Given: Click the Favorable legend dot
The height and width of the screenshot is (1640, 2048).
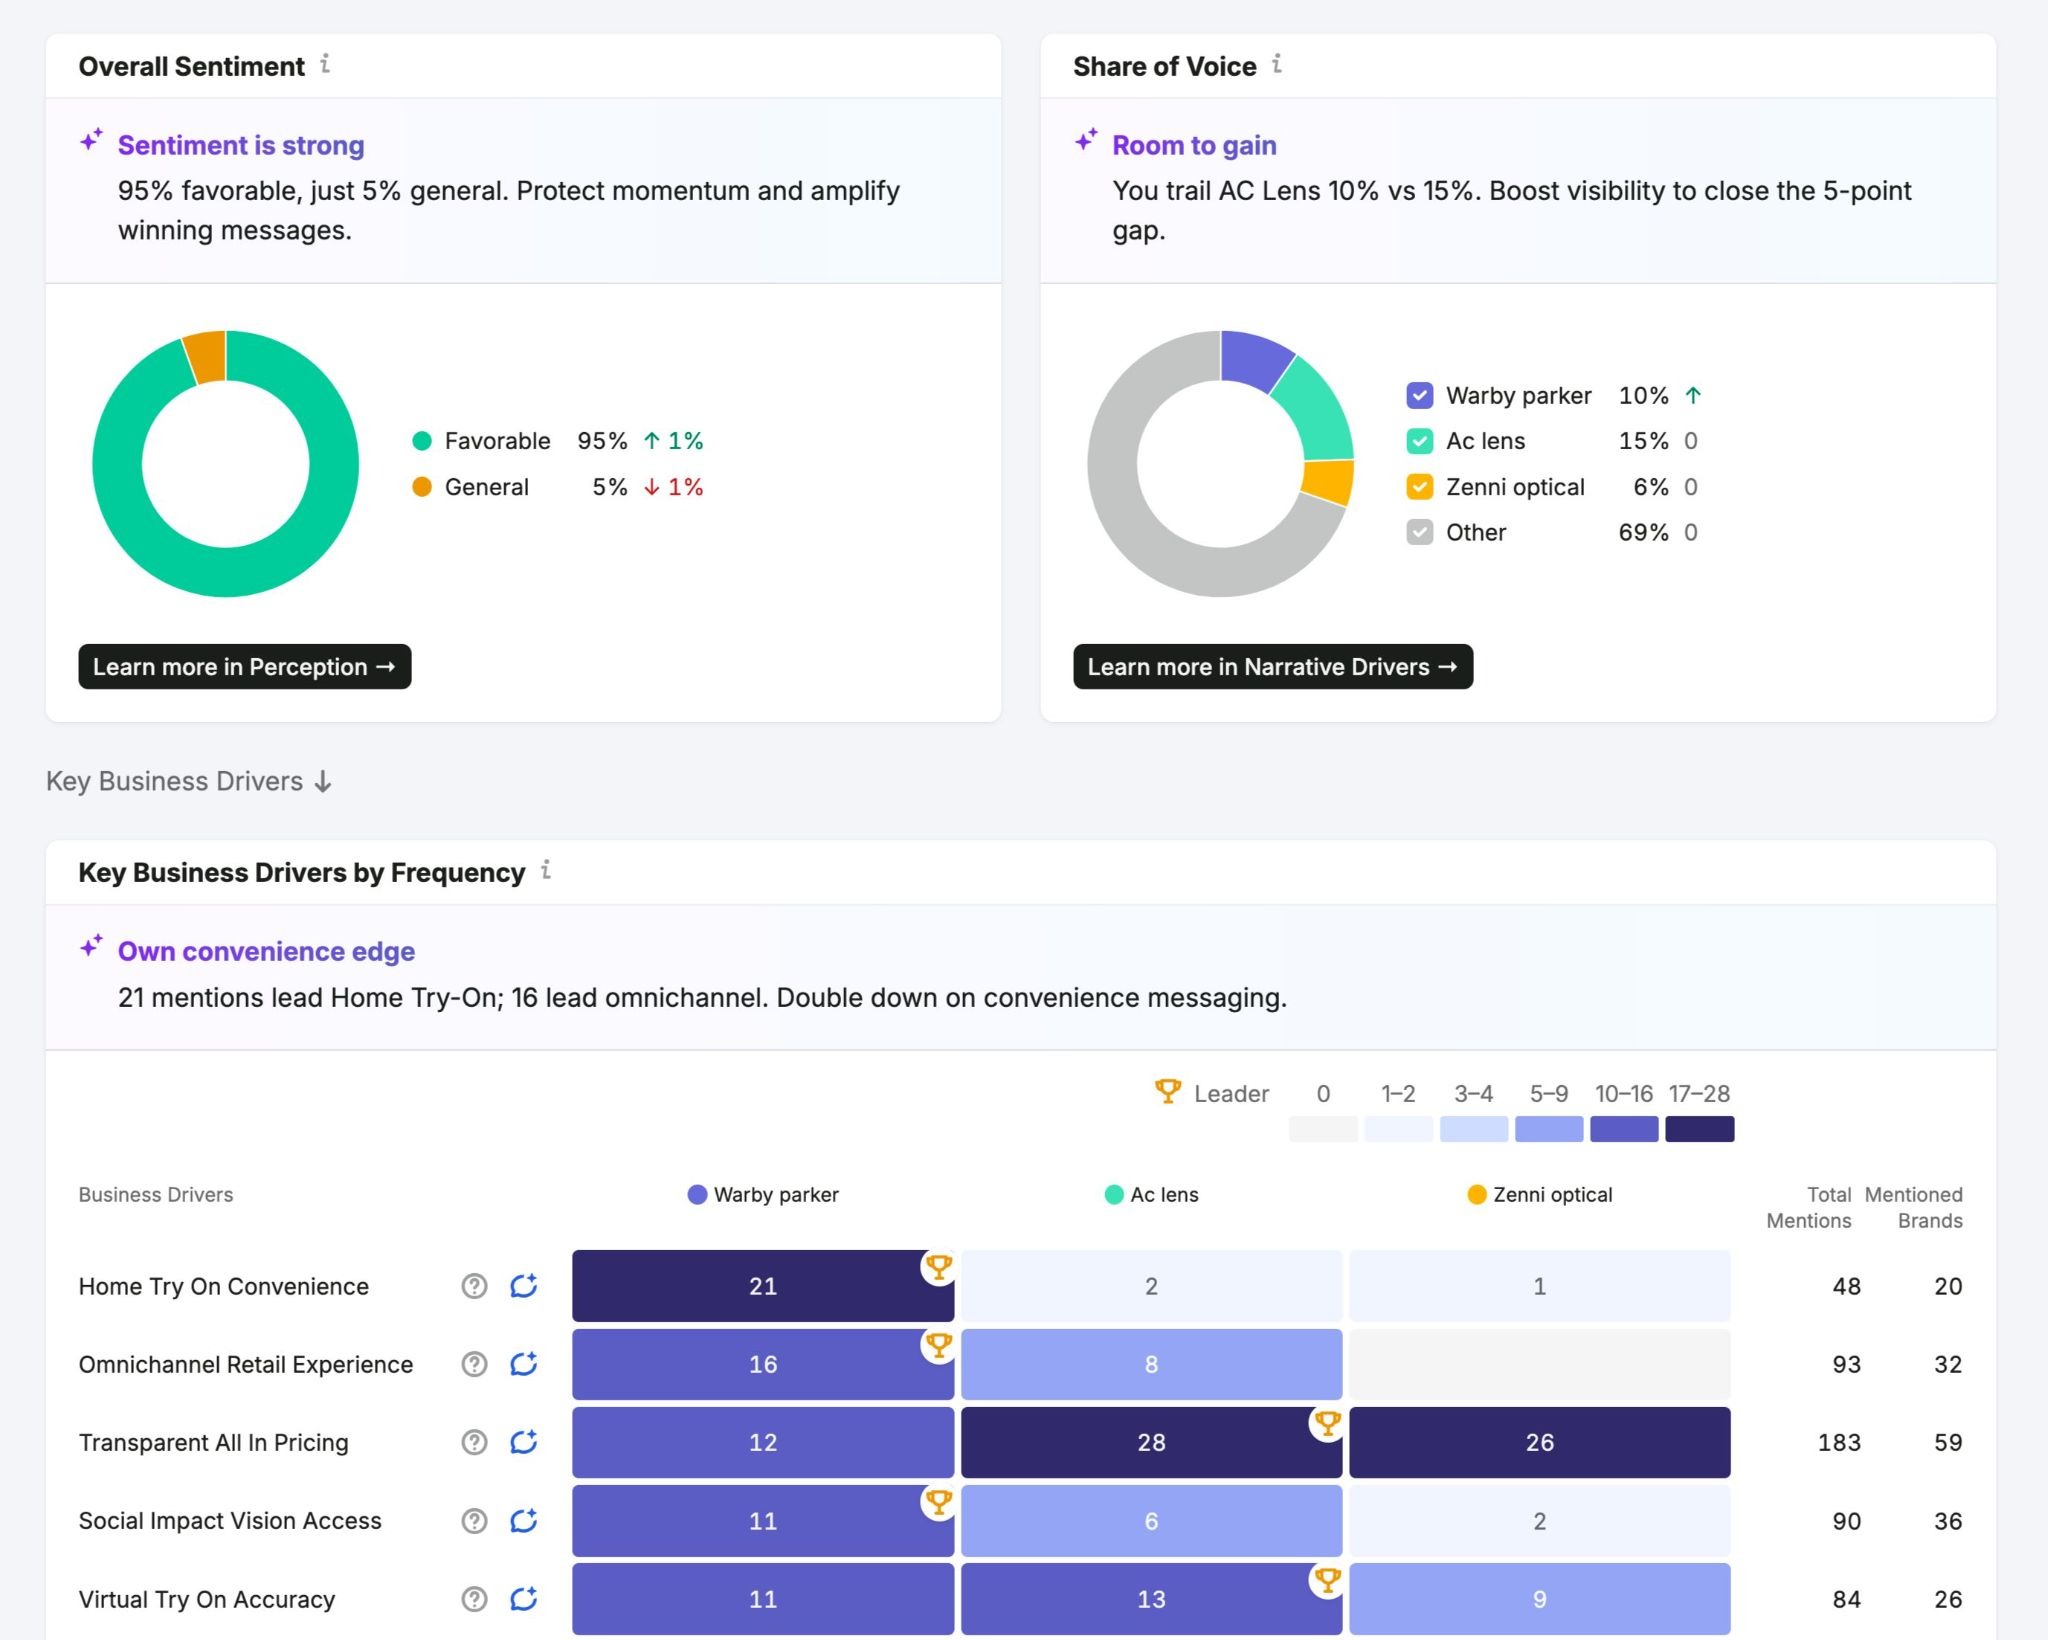Looking at the screenshot, I should [422, 441].
